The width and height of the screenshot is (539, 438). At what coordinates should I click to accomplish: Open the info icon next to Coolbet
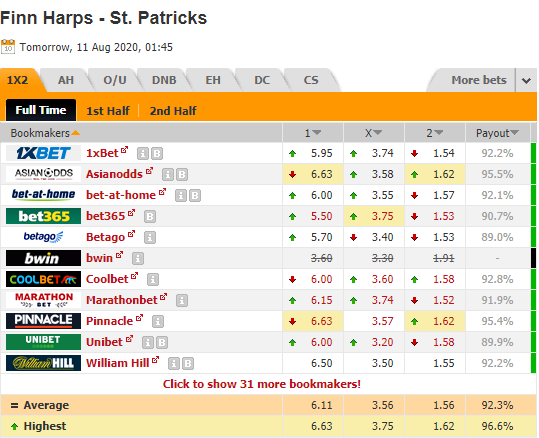153,280
